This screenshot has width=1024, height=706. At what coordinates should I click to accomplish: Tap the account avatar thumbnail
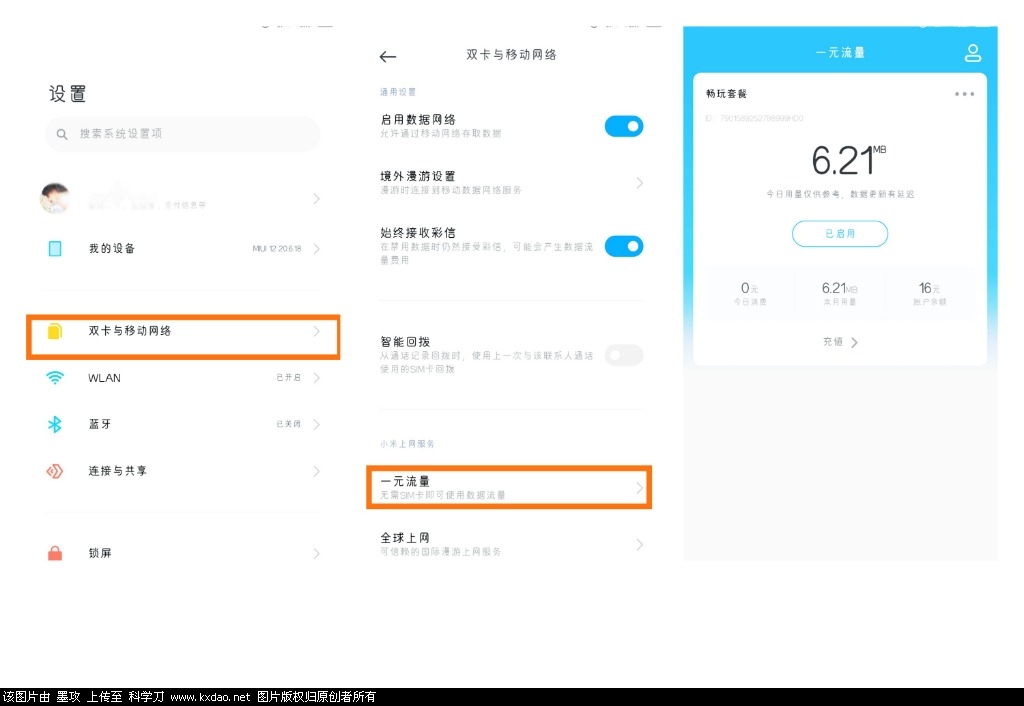[x=55, y=198]
